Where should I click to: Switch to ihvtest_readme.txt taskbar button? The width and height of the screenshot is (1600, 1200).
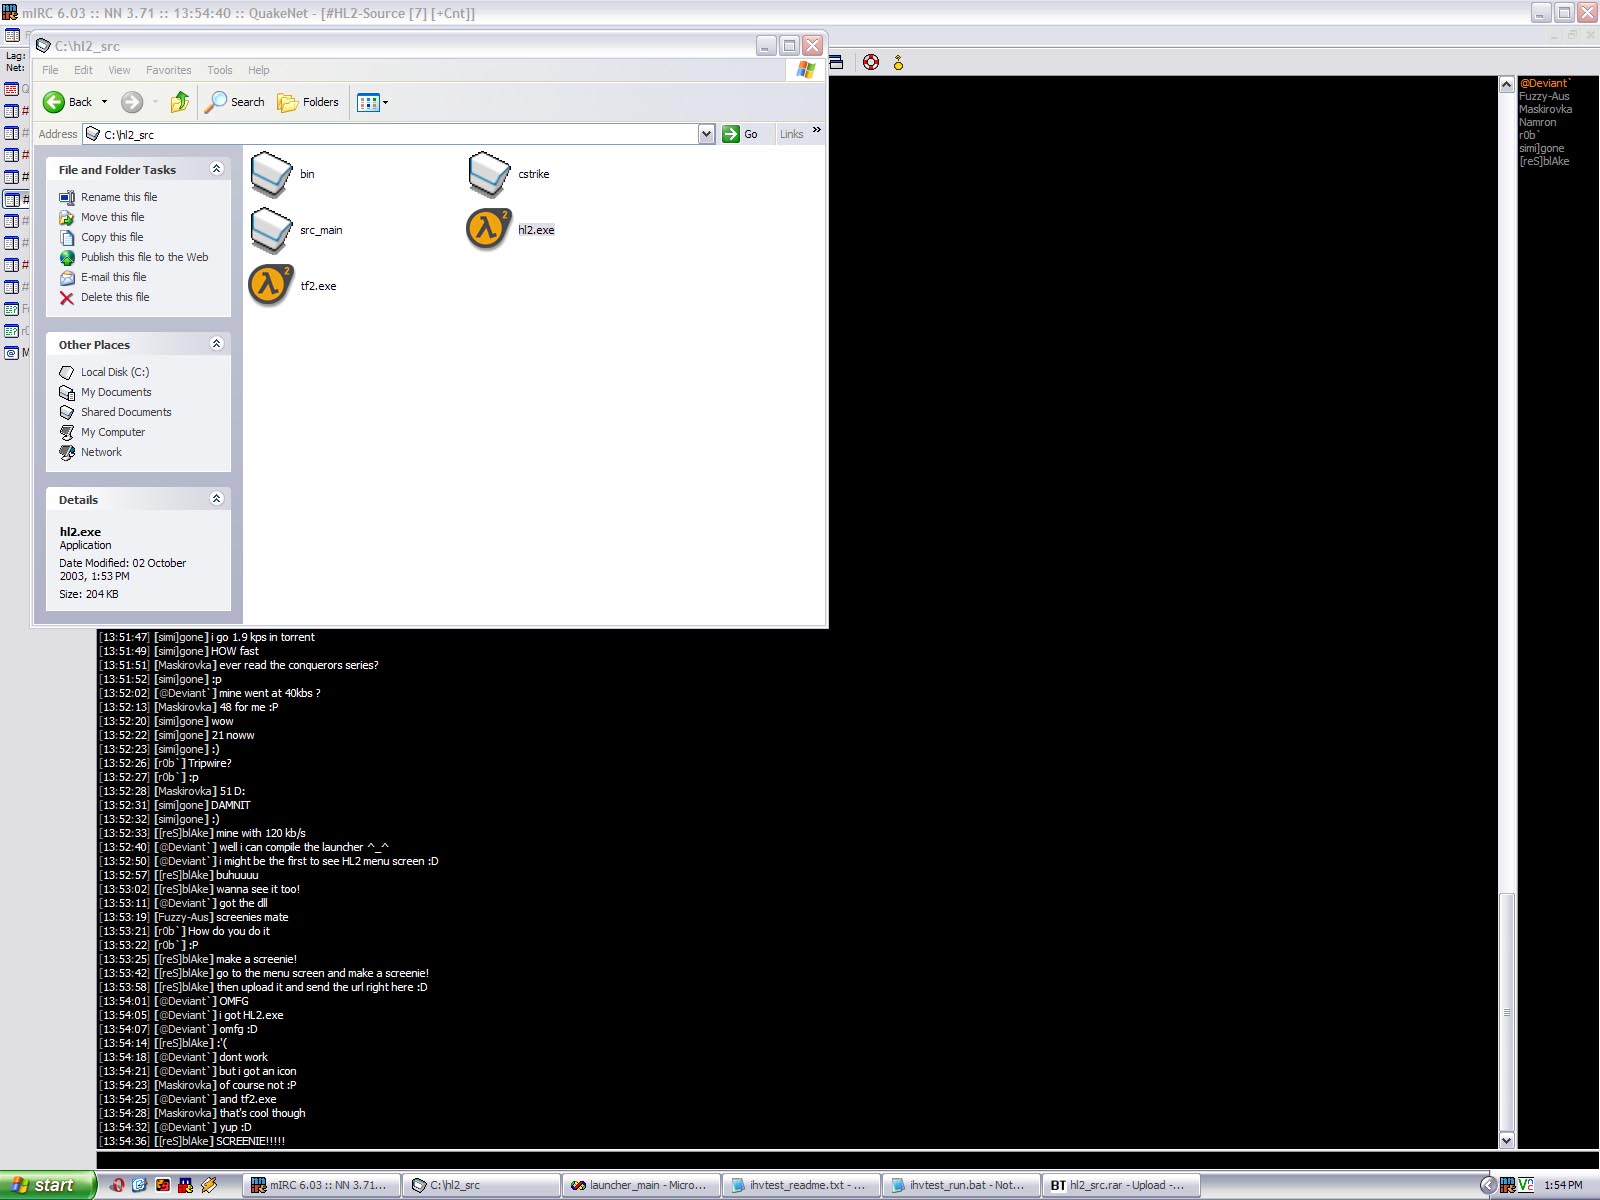point(799,1185)
